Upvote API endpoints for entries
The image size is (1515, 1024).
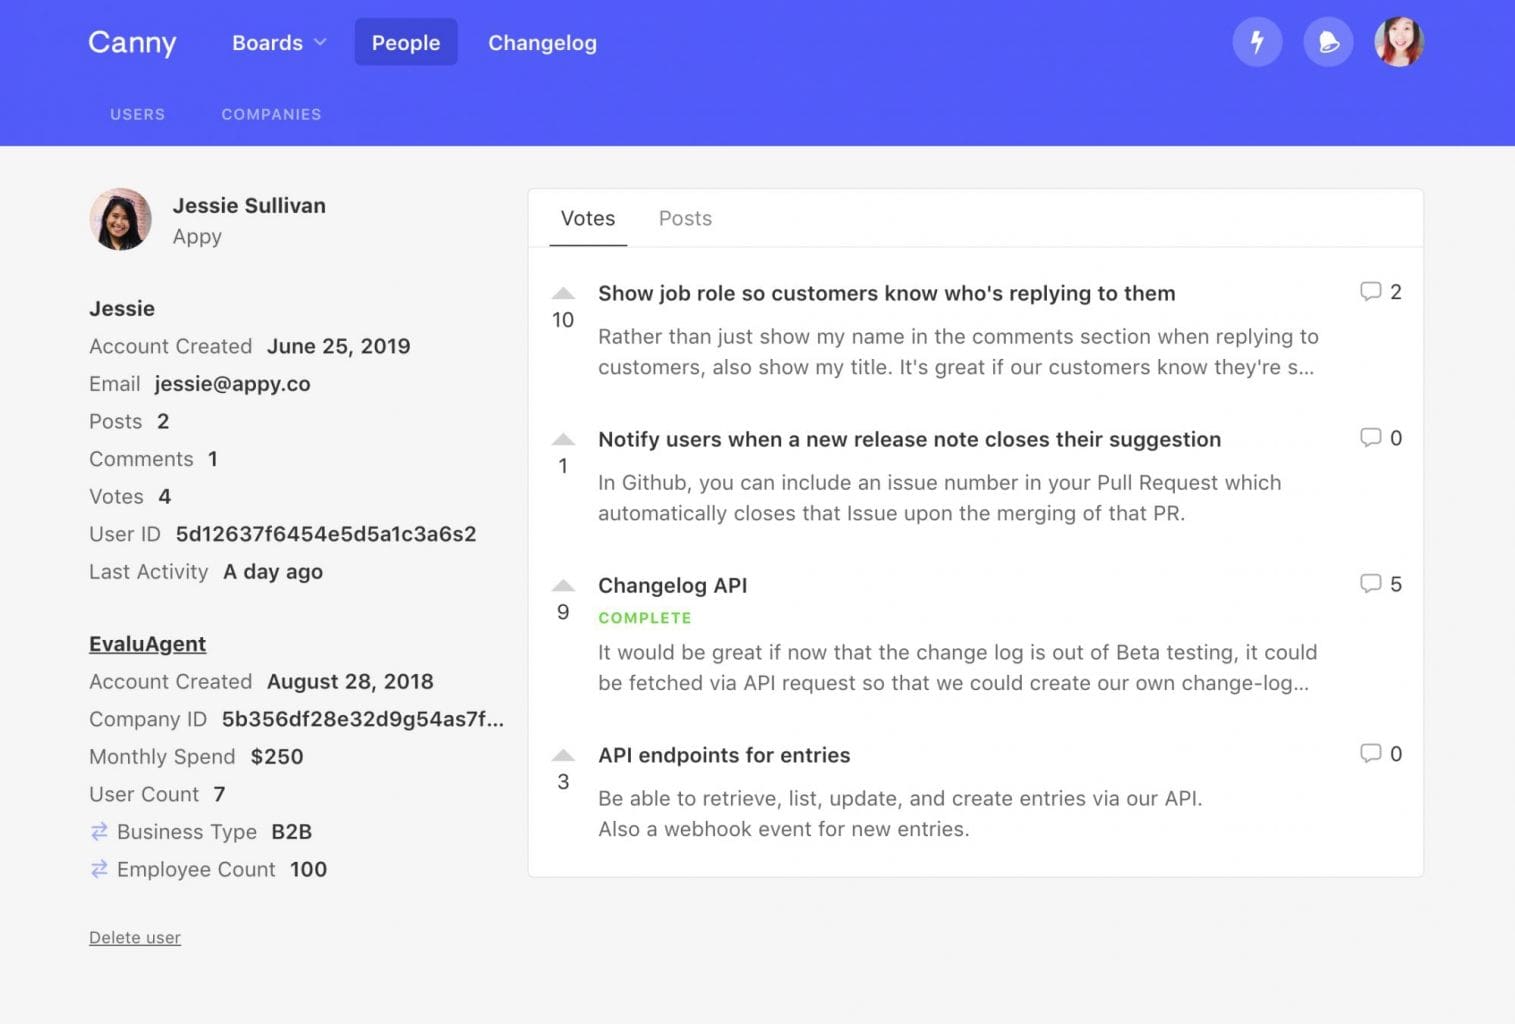tap(563, 755)
